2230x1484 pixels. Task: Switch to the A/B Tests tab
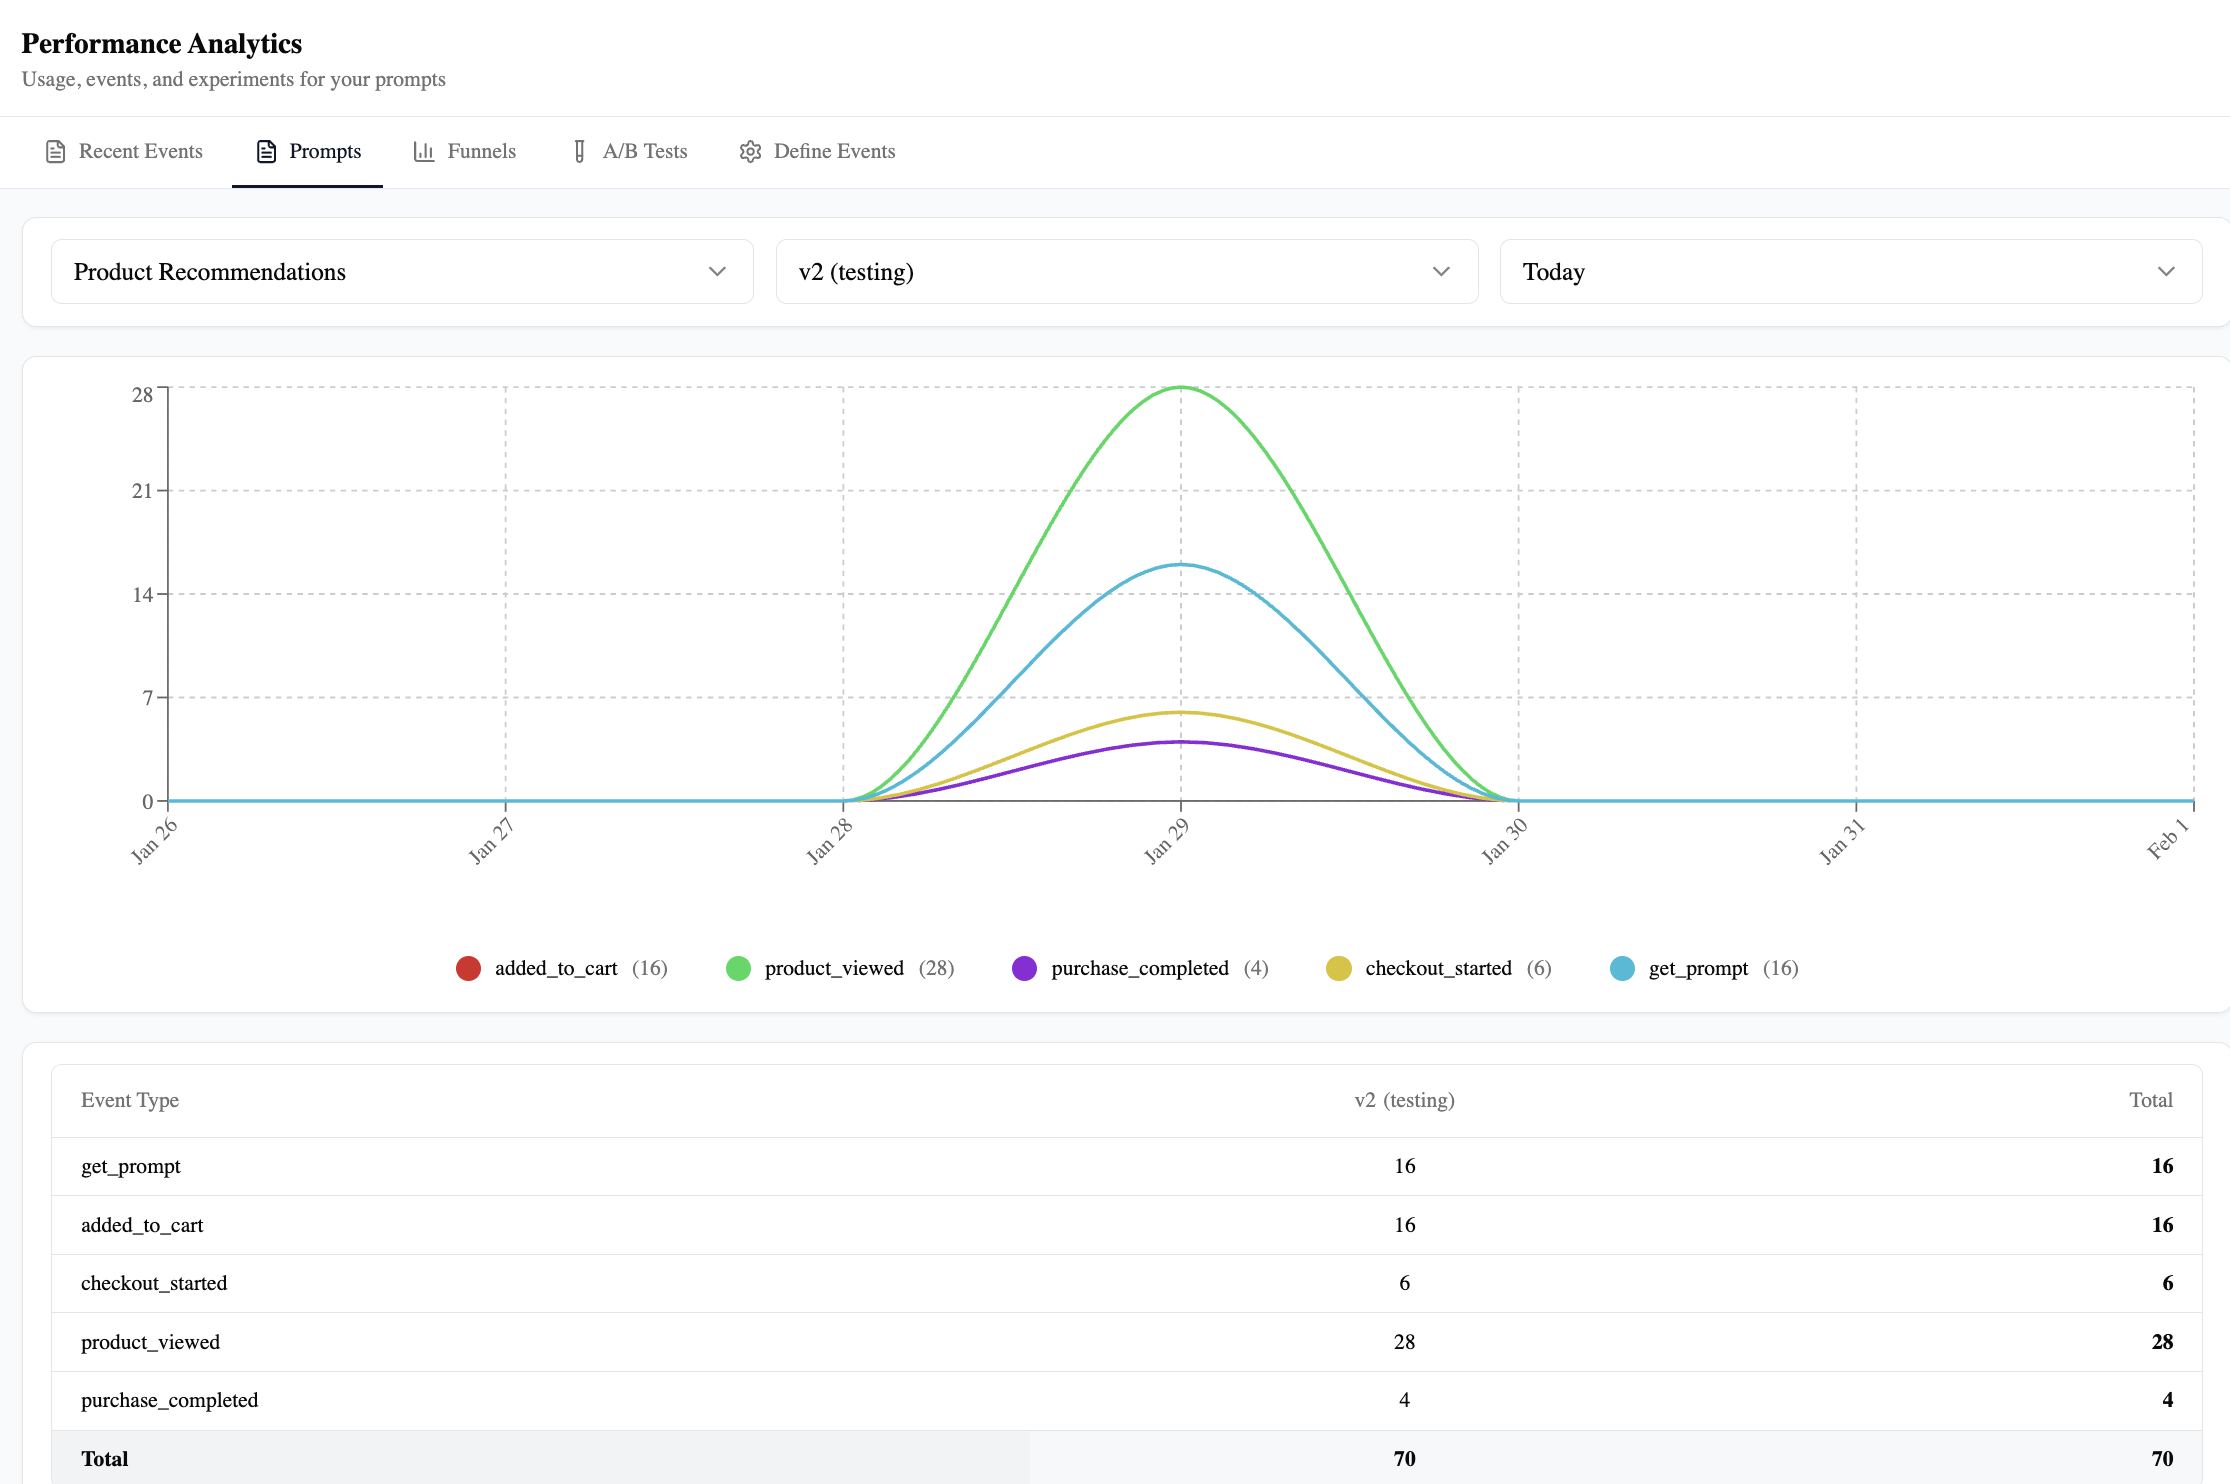coord(628,151)
